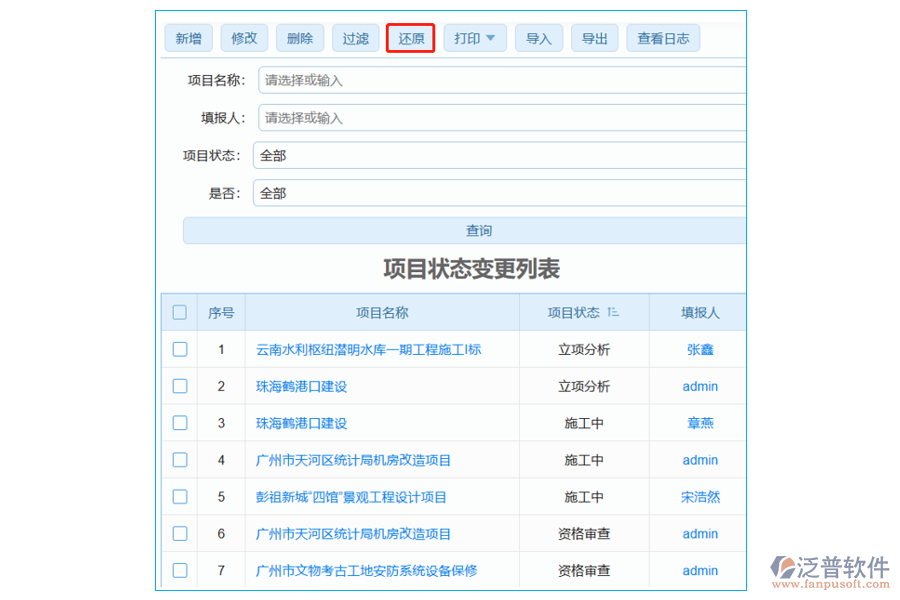Click 导入 to import data
Image resolution: width=900 pixels, height=600 pixels.
[539, 37]
